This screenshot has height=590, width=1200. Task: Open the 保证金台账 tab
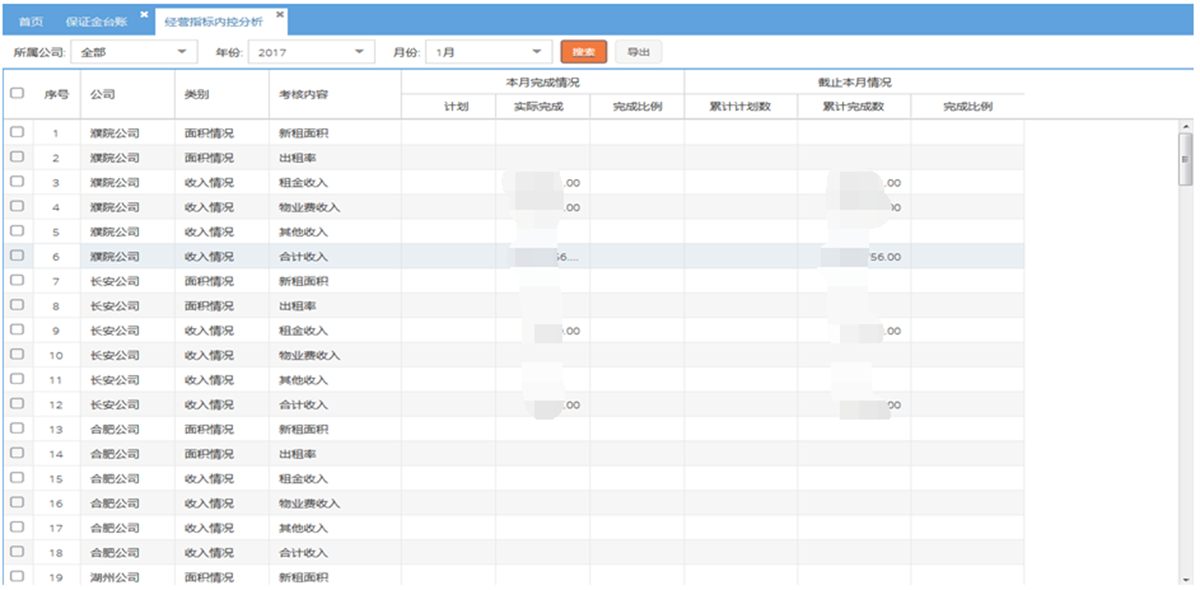(100, 21)
